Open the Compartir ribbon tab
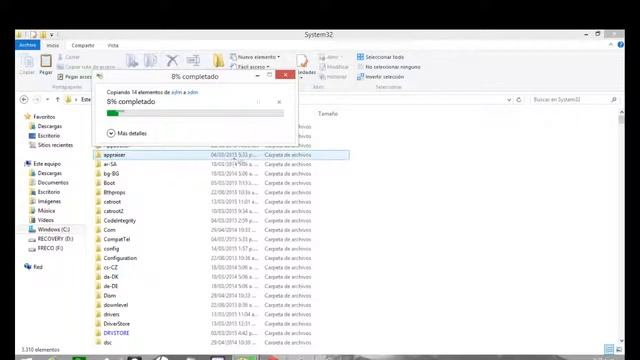This screenshot has width=640, height=360. [83, 45]
